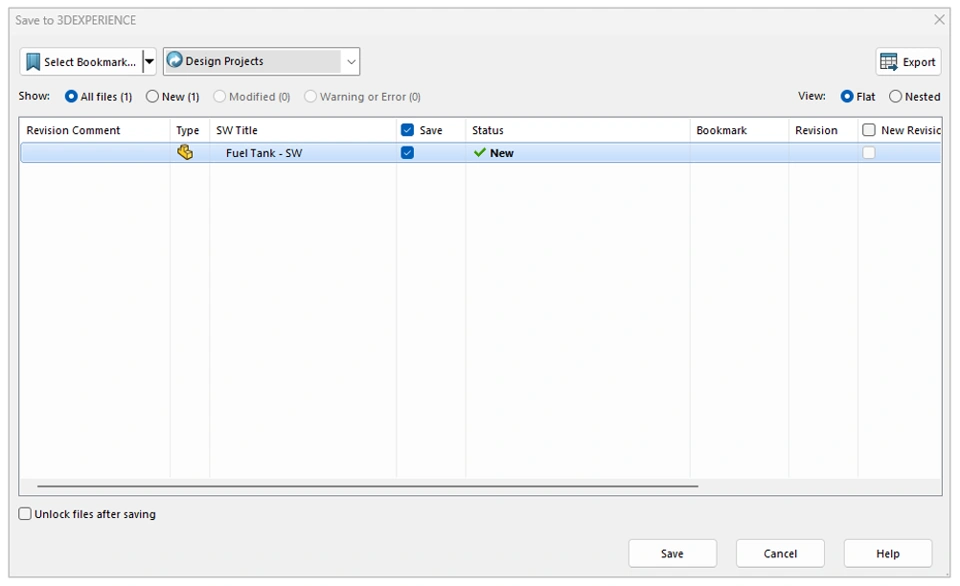This screenshot has height=586, width=960.
Task: Click the Revision Comment cell of Fuel Tank row
Action: click(x=95, y=153)
